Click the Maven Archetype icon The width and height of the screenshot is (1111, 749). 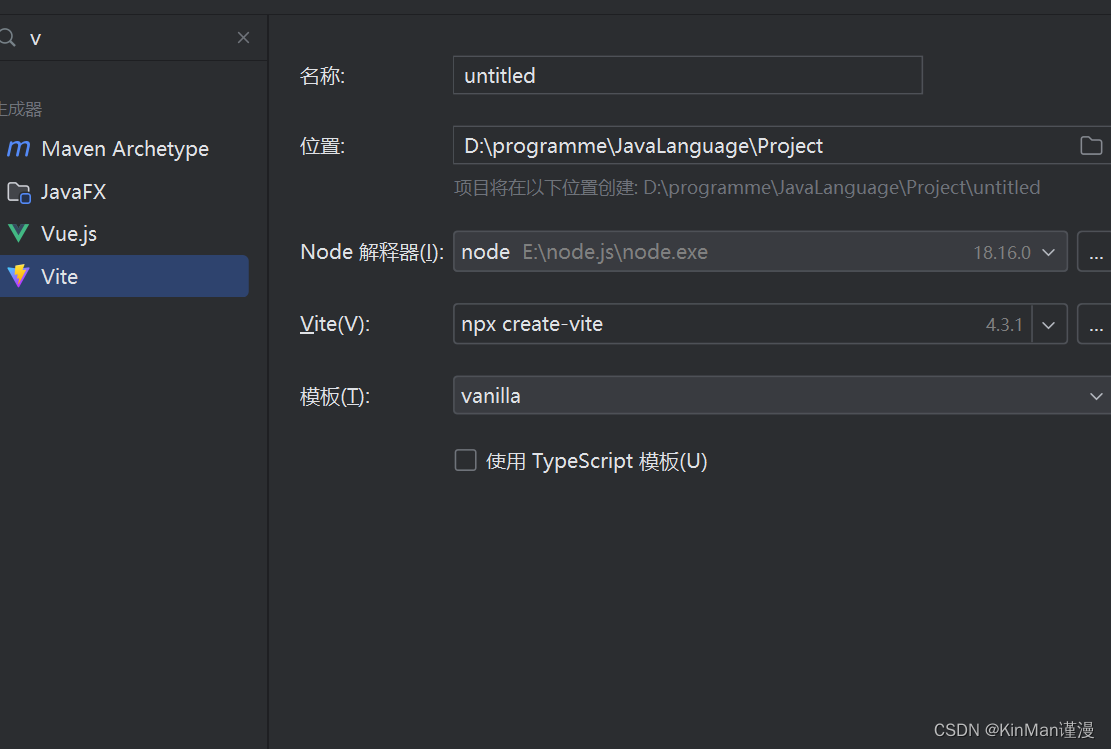tap(18, 149)
